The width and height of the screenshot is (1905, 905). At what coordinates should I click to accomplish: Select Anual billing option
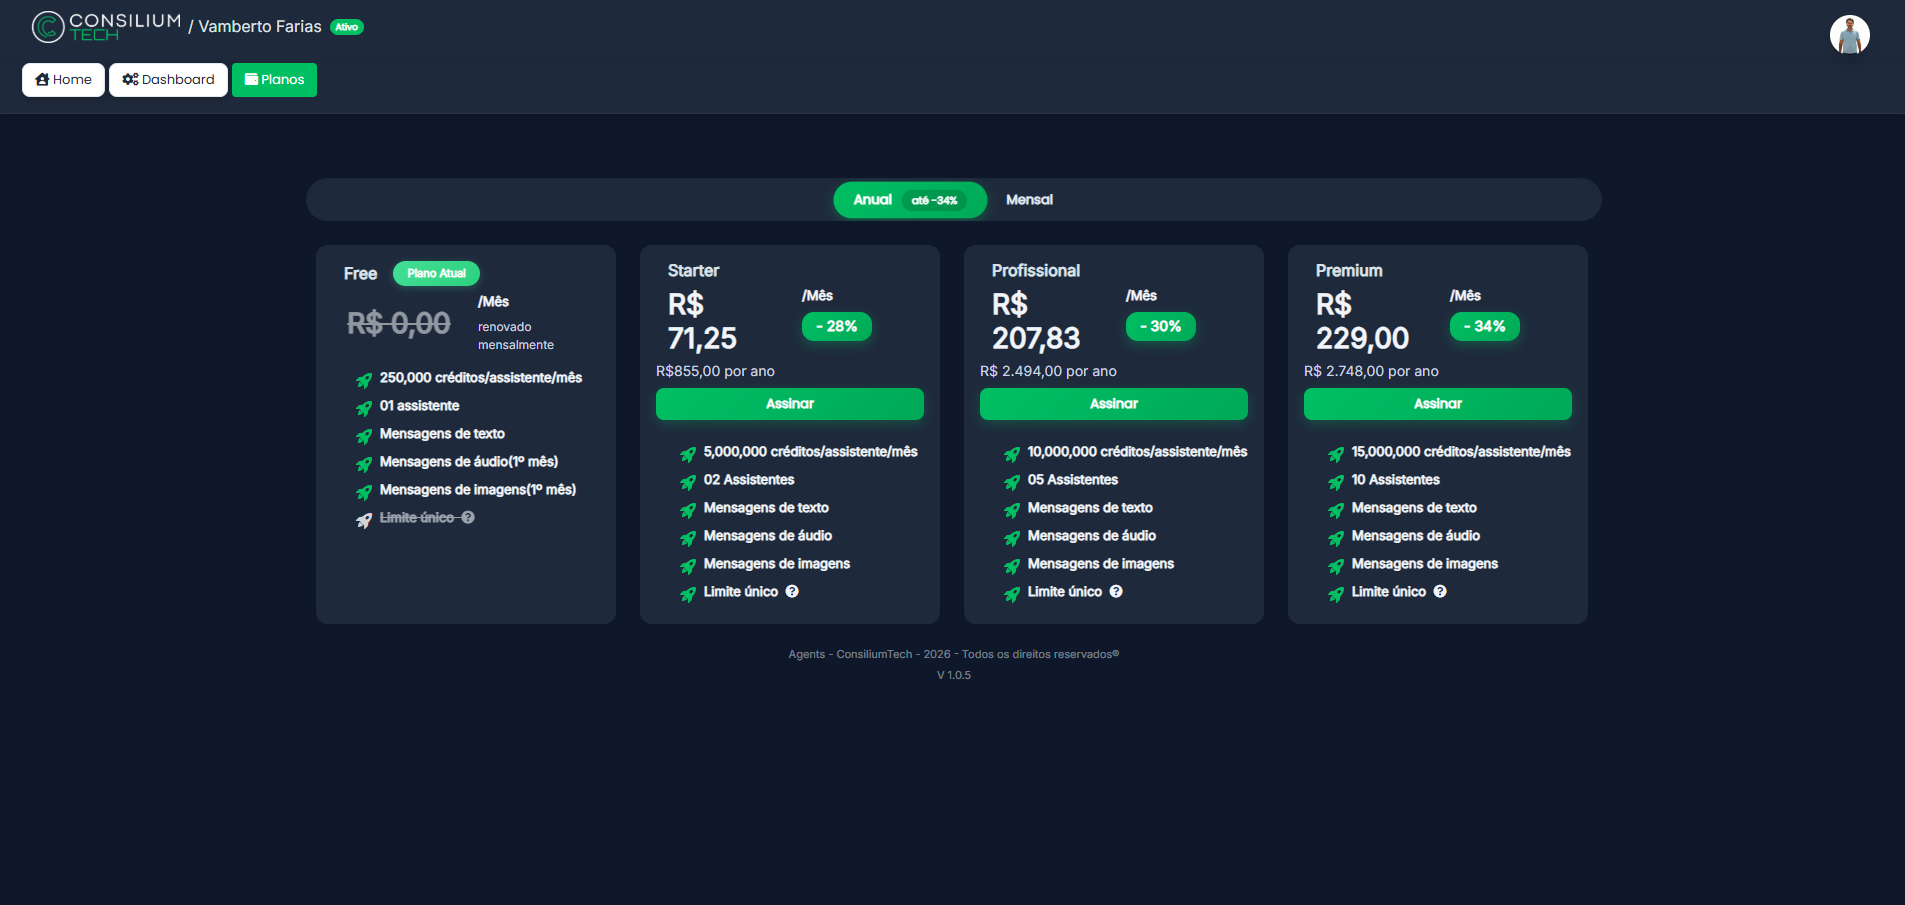tap(872, 200)
